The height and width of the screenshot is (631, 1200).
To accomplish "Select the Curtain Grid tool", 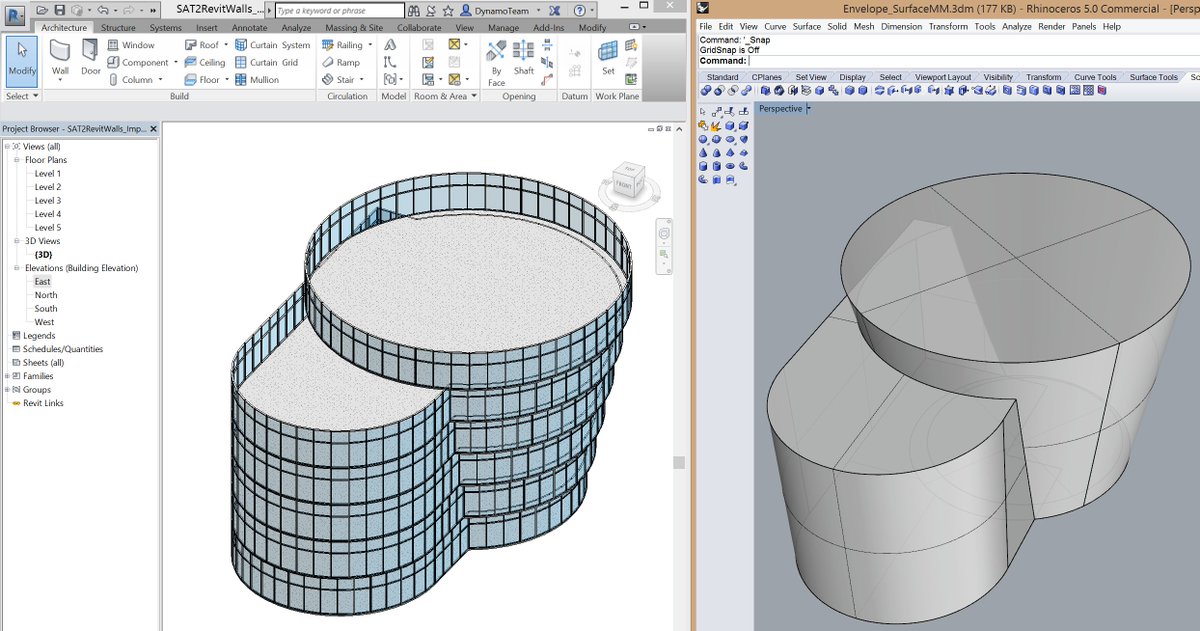I will click(267, 62).
